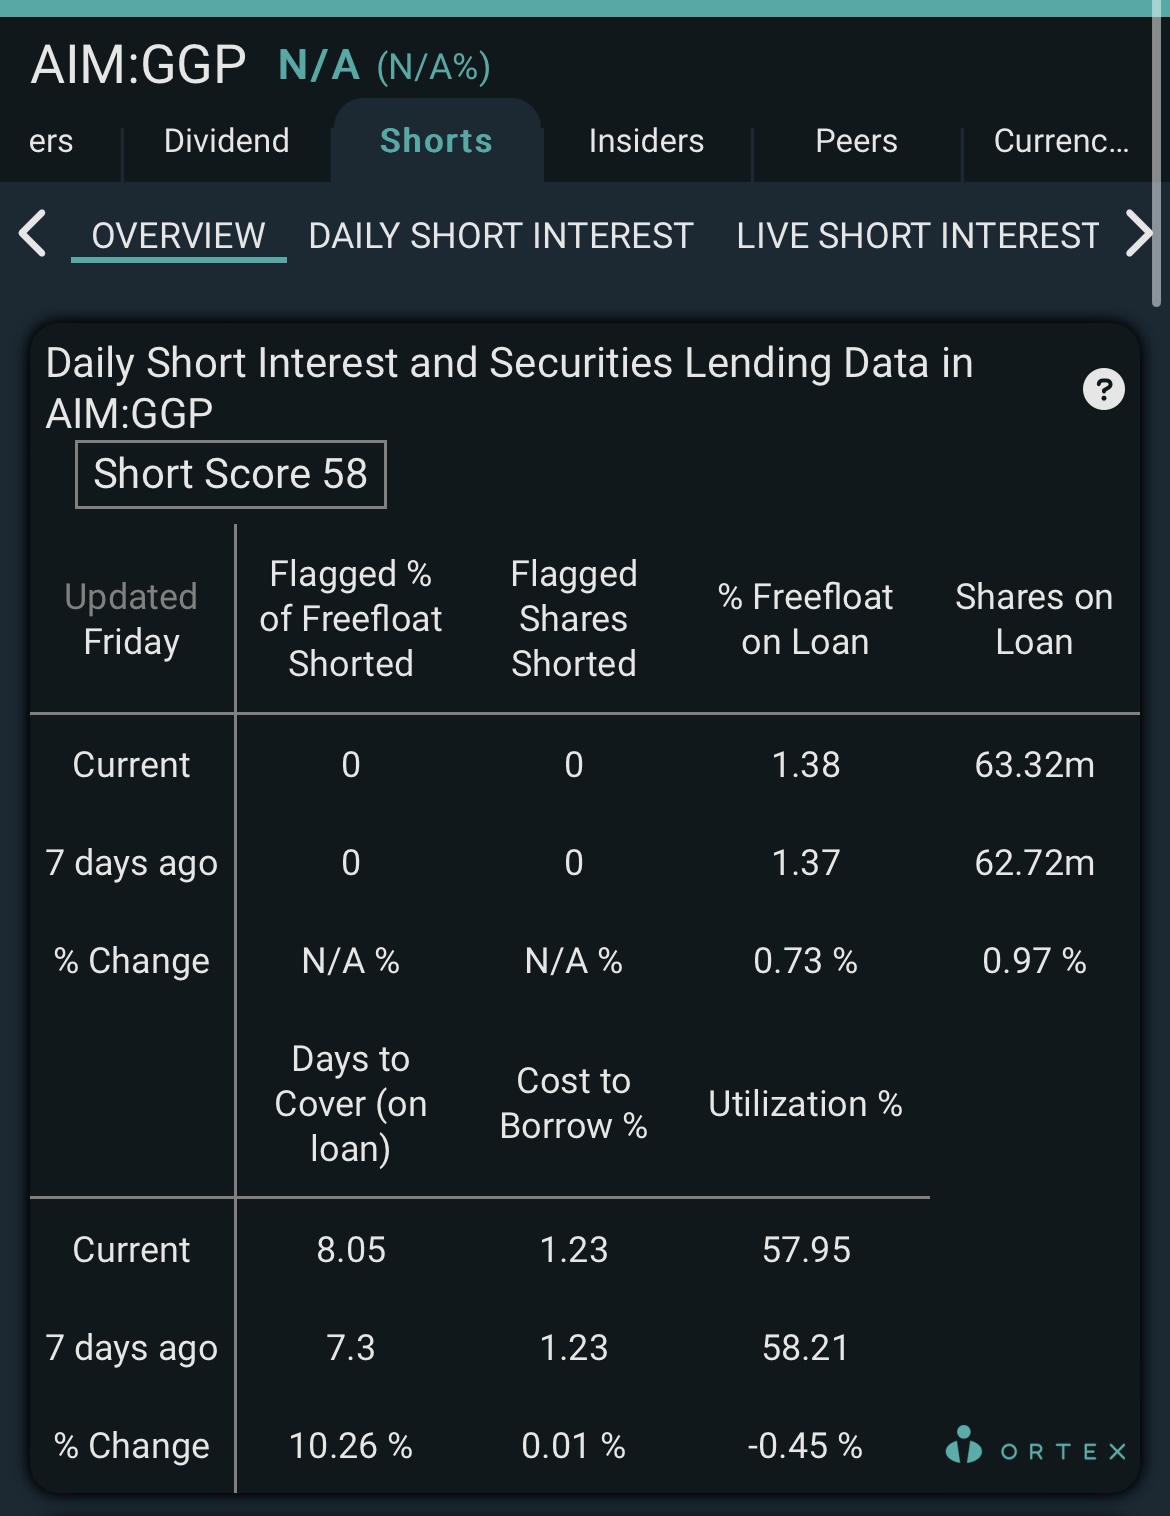The width and height of the screenshot is (1170, 1516).
Task: Go to DAILY SHORT INTEREST sub-tab
Action: [x=500, y=236]
